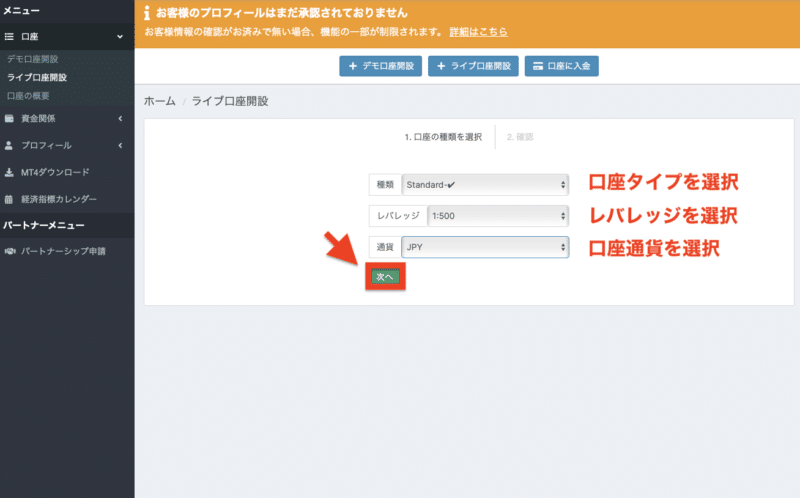This screenshot has width=800, height=498.
Task: Click the レバレッジ field label
Action: pyautogui.click(x=398, y=216)
